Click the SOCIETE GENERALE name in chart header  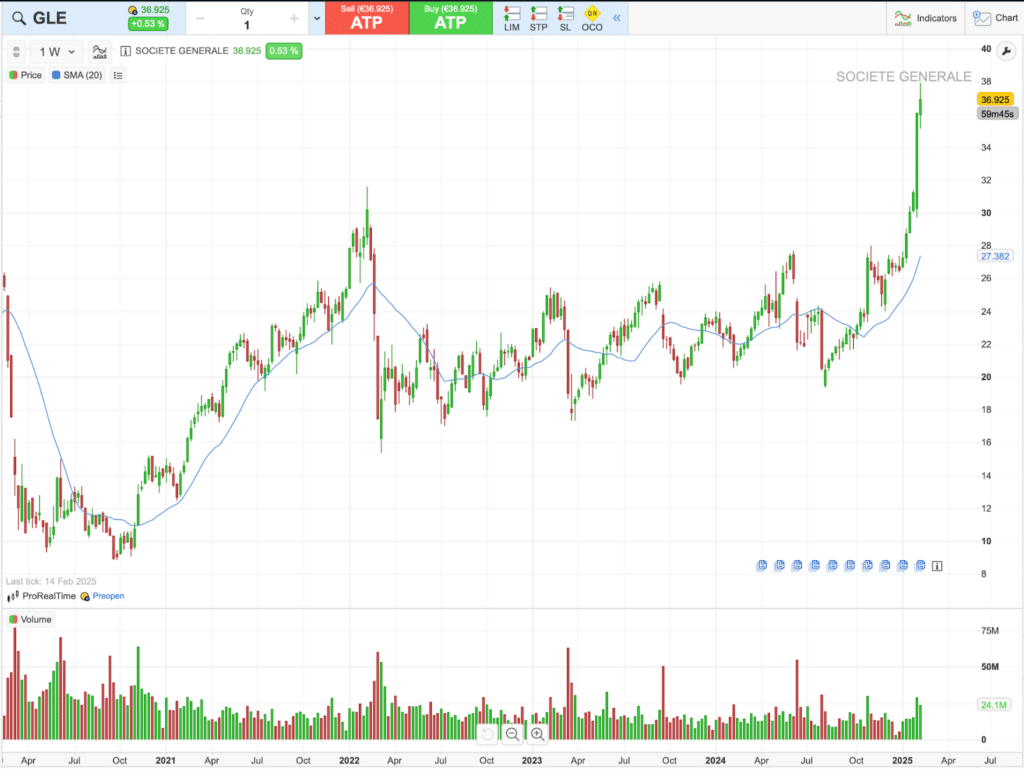click(182, 51)
